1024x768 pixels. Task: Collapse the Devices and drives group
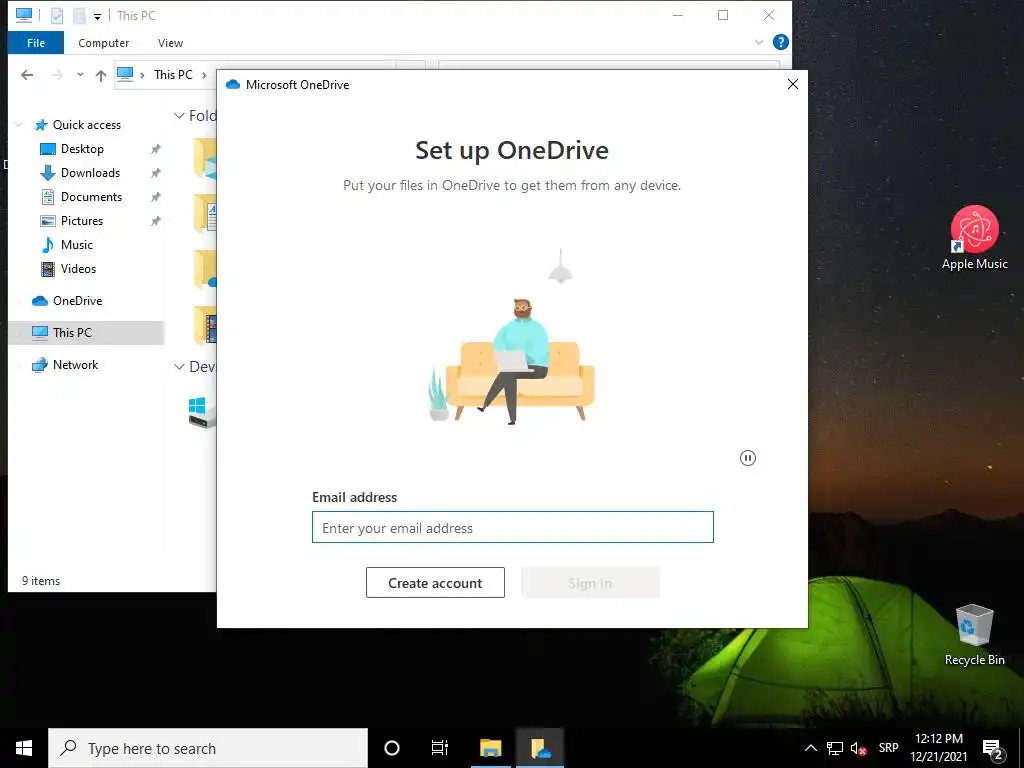point(179,367)
